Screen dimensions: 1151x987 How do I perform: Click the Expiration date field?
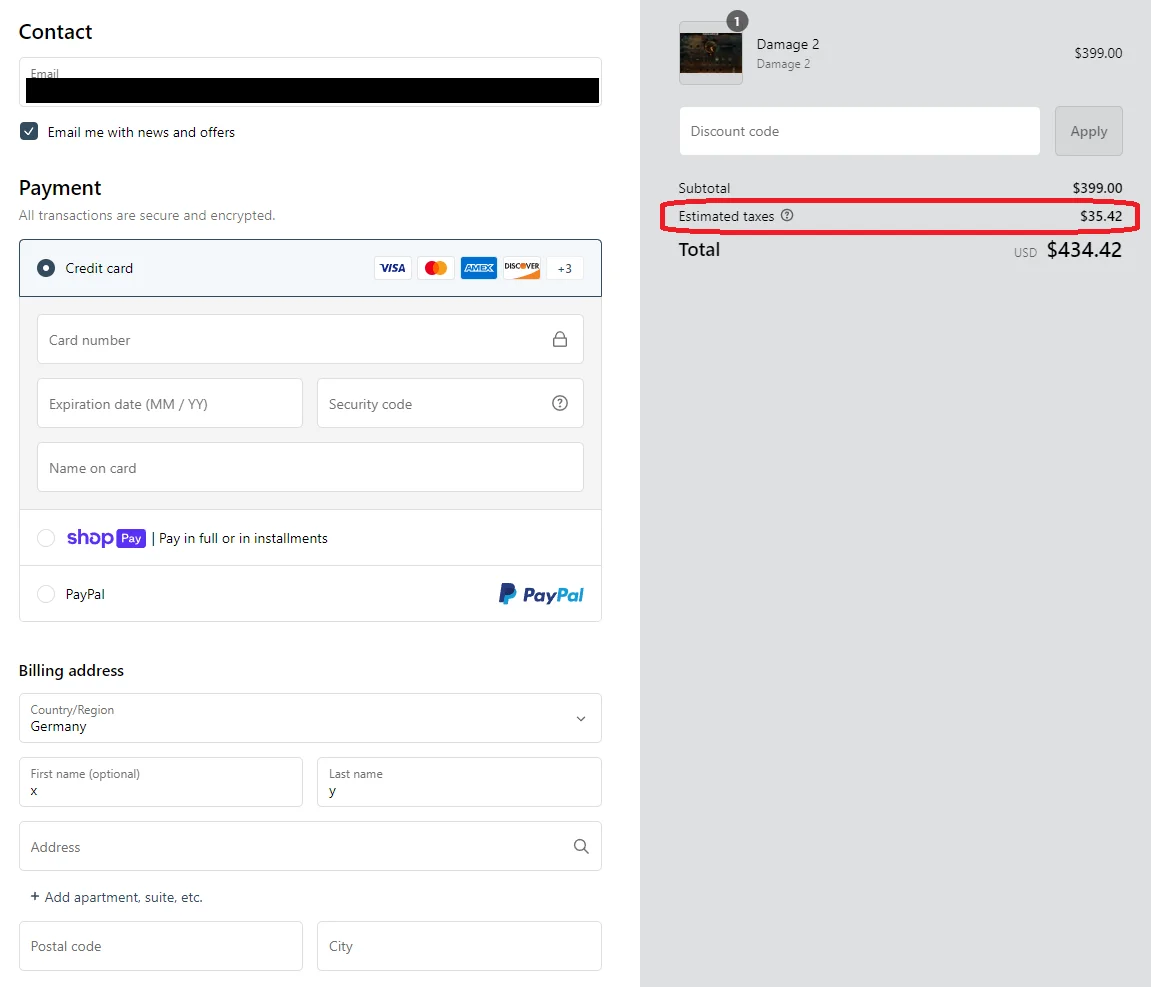tap(170, 403)
